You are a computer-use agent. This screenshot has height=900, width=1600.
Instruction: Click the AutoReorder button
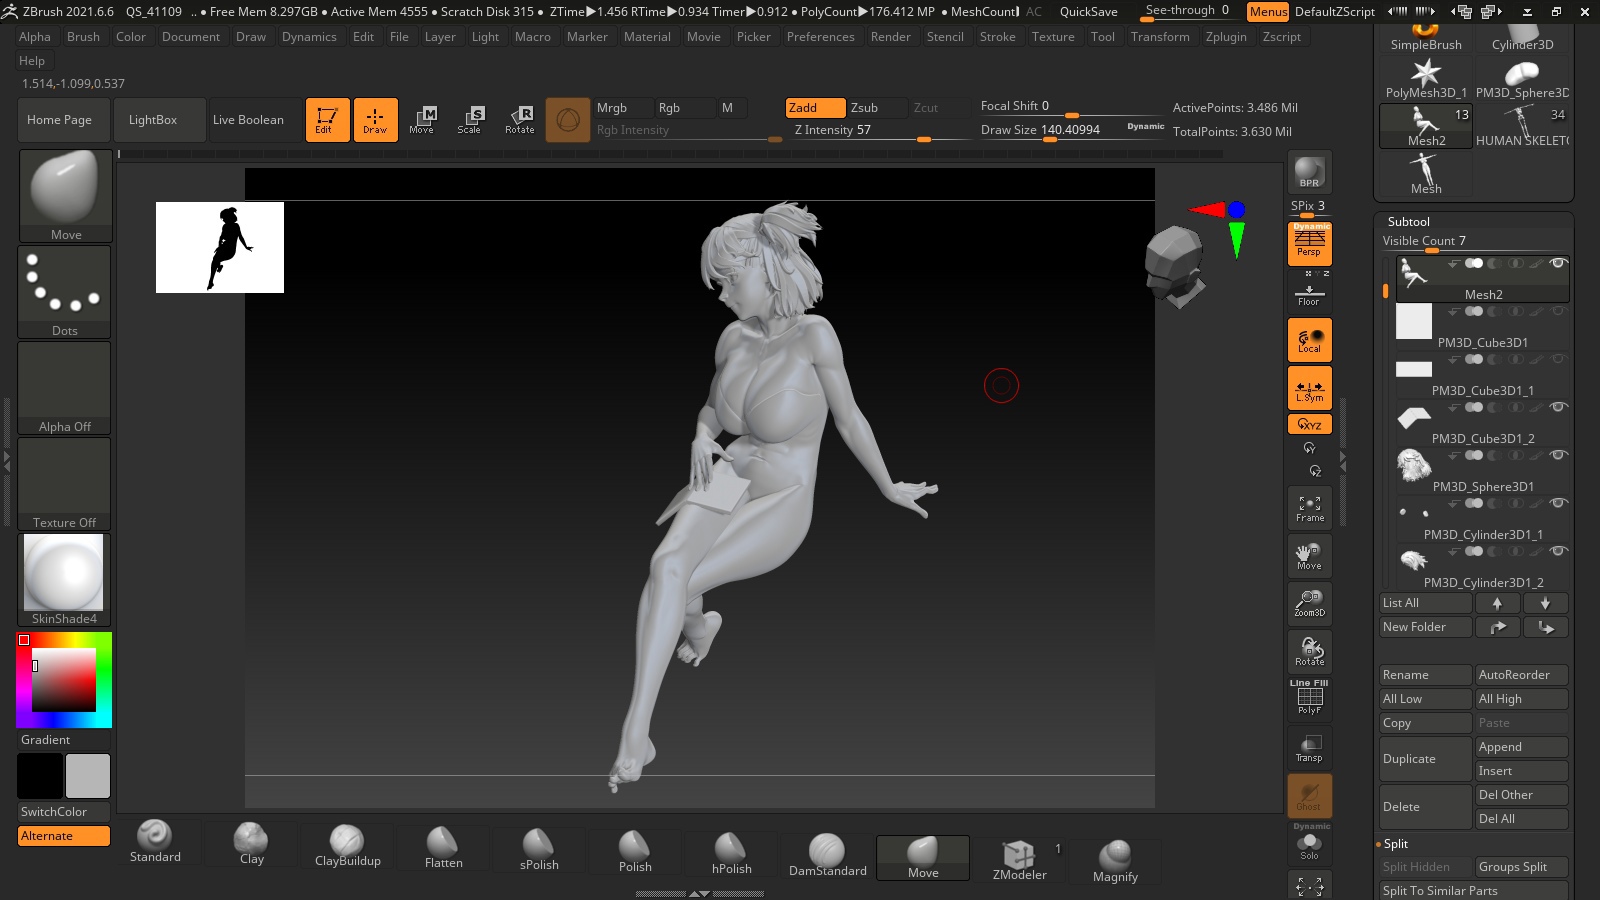coord(1521,675)
